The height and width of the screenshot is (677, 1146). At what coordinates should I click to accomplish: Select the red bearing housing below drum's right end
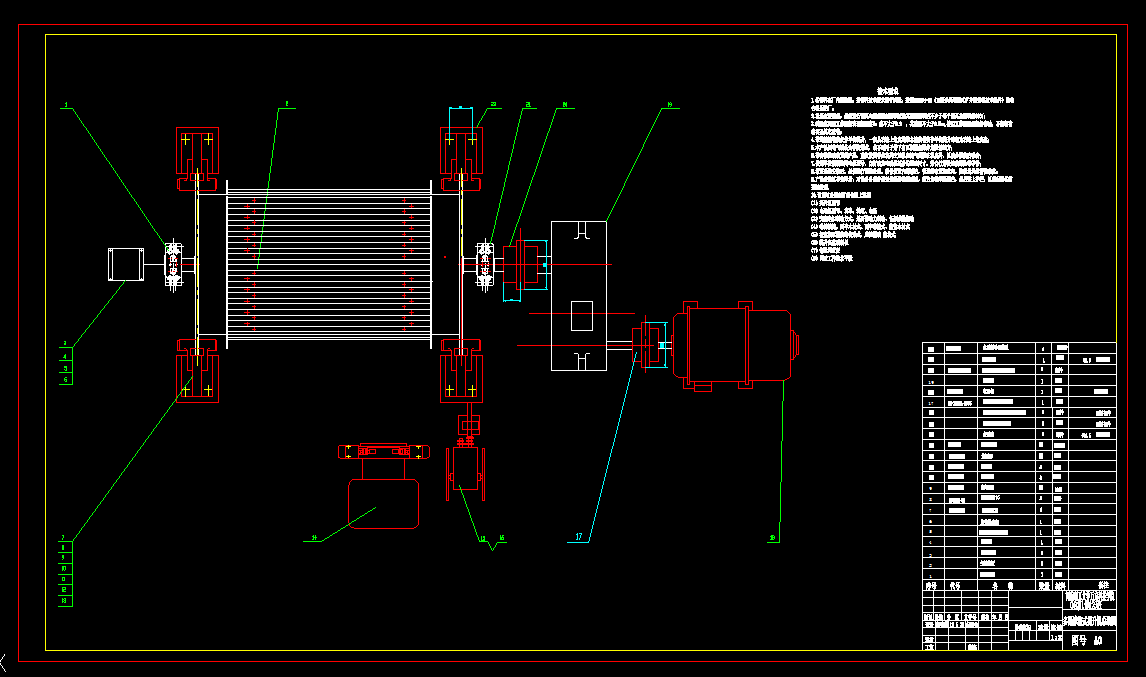click(x=460, y=370)
